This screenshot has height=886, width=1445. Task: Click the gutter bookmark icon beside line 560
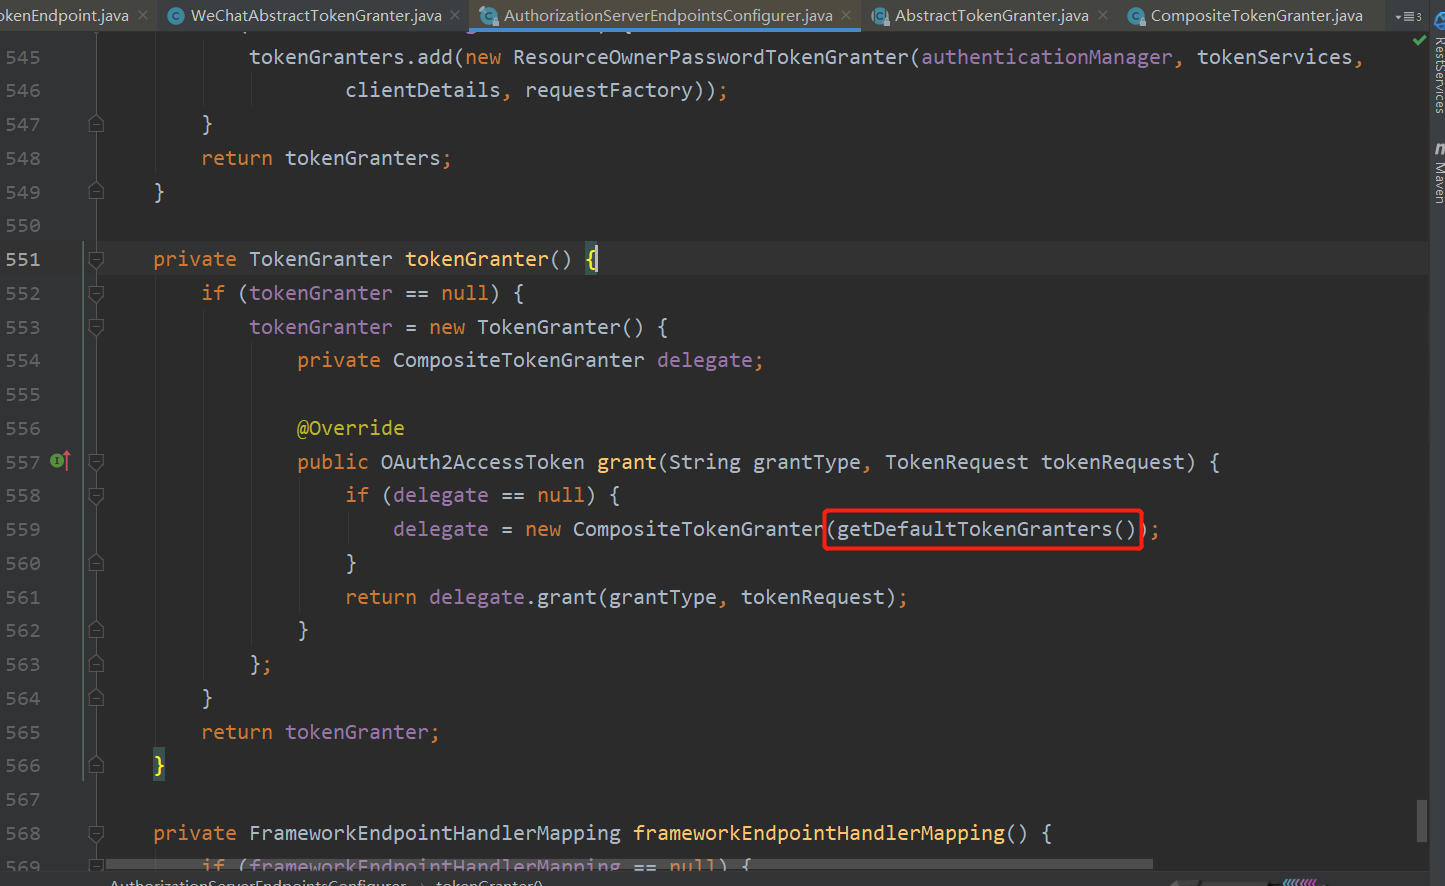coord(95,563)
